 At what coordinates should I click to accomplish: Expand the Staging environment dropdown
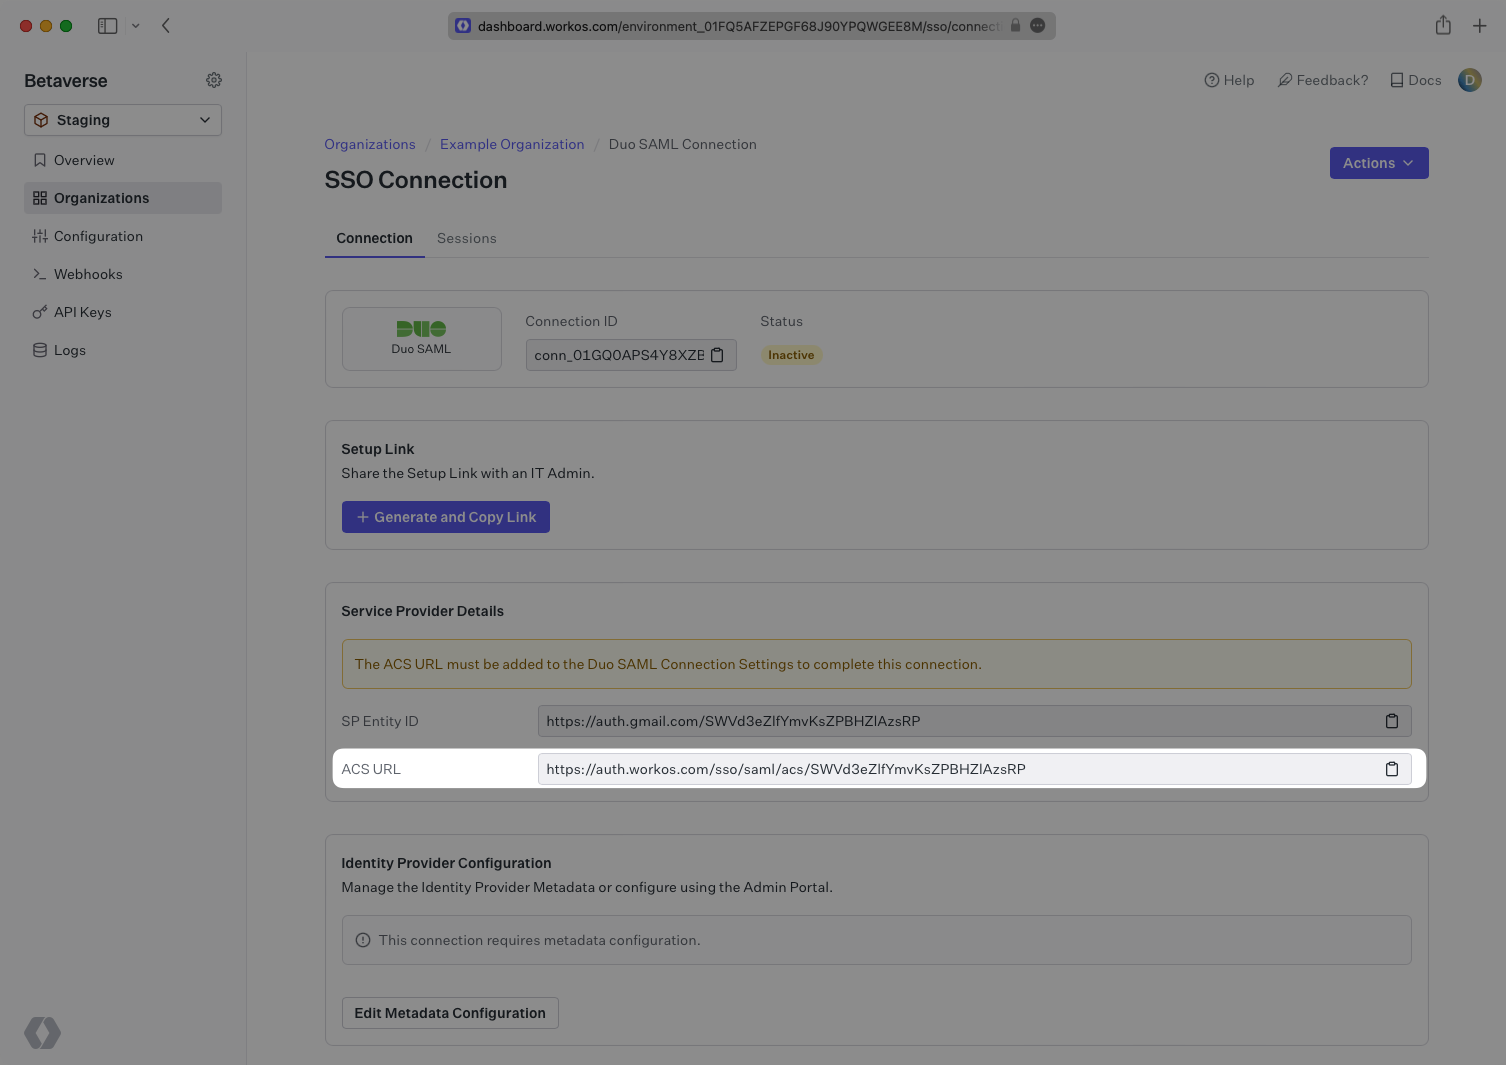123,120
